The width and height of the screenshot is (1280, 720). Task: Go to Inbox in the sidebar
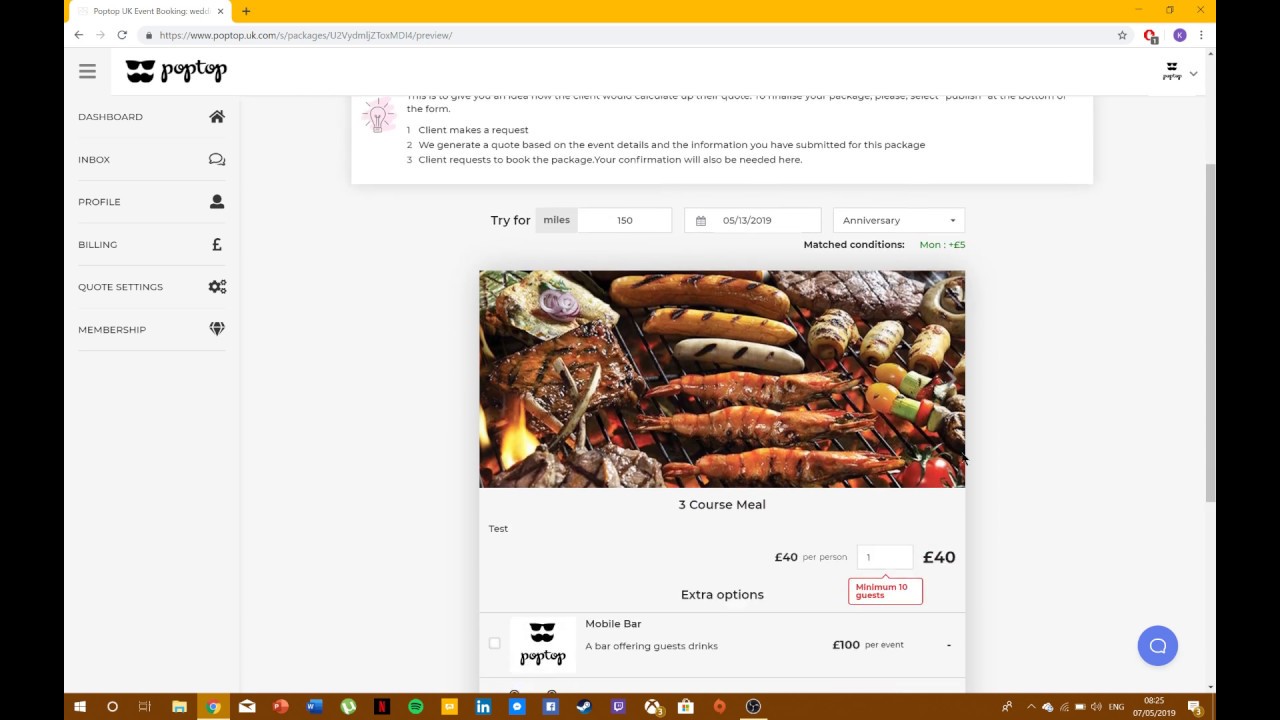pos(94,160)
